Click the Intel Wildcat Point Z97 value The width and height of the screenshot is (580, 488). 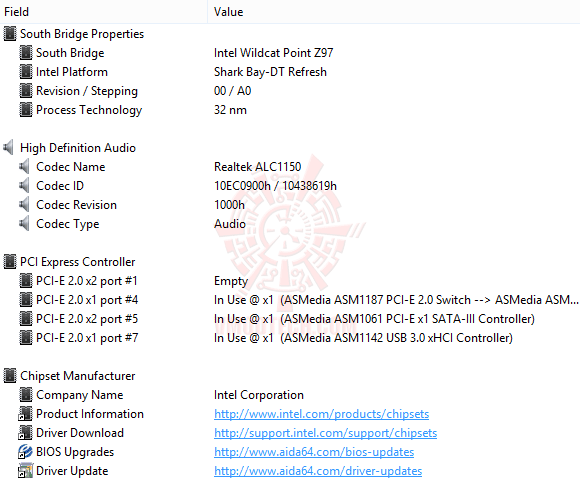click(x=273, y=53)
